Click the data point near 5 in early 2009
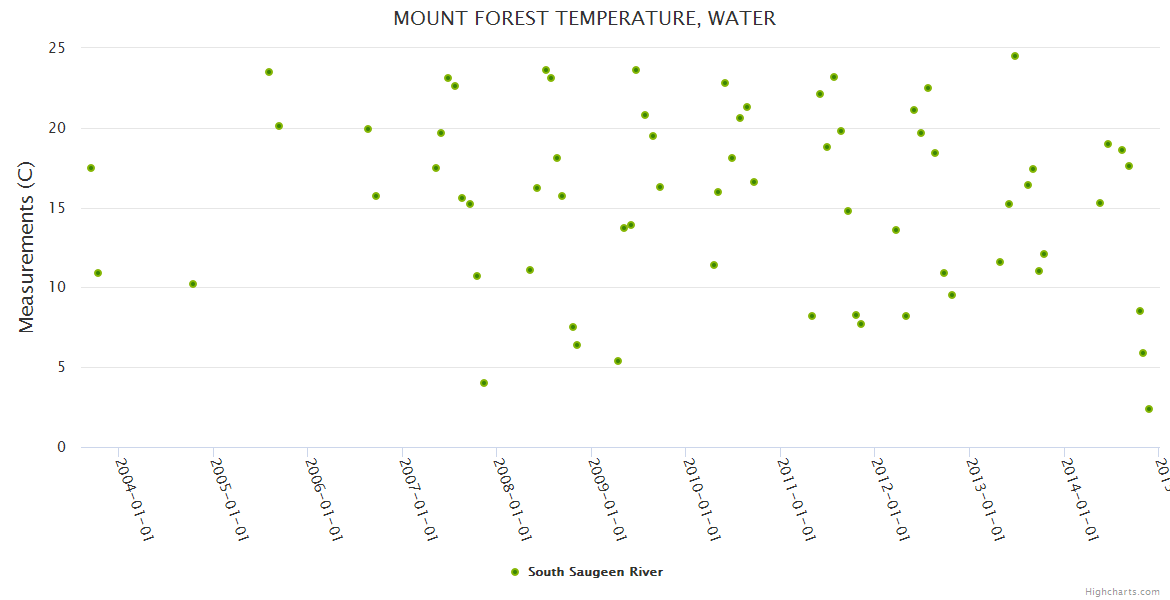Image resolution: width=1170 pixels, height=600 pixels. [618, 361]
